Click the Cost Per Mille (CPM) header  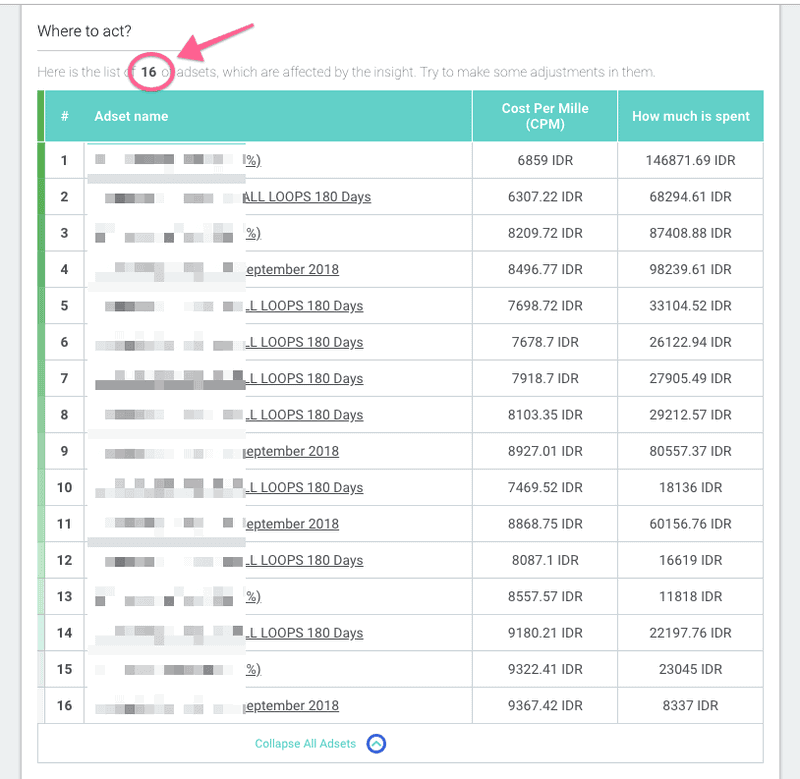click(544, 116)
